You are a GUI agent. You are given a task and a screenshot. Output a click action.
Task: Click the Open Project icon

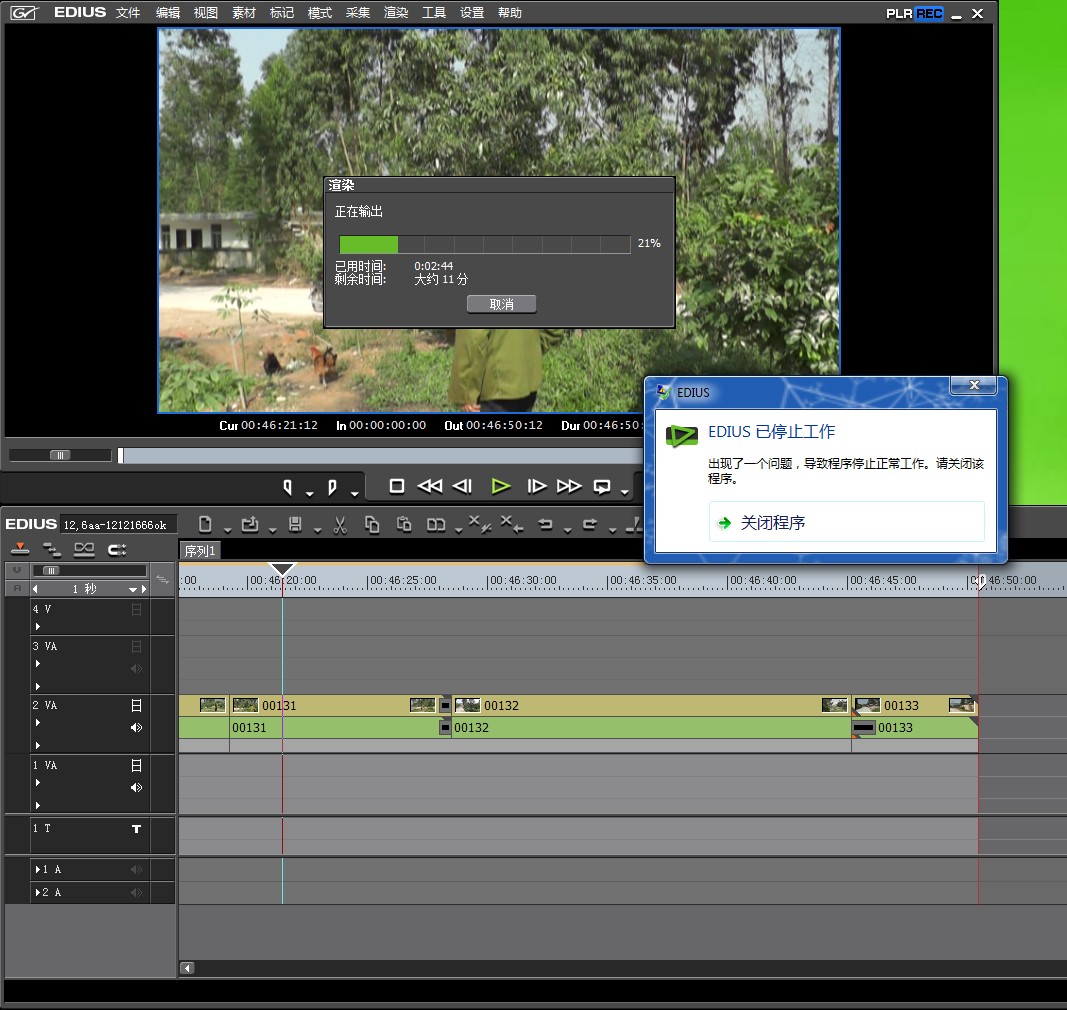click(x=250, y=524)
